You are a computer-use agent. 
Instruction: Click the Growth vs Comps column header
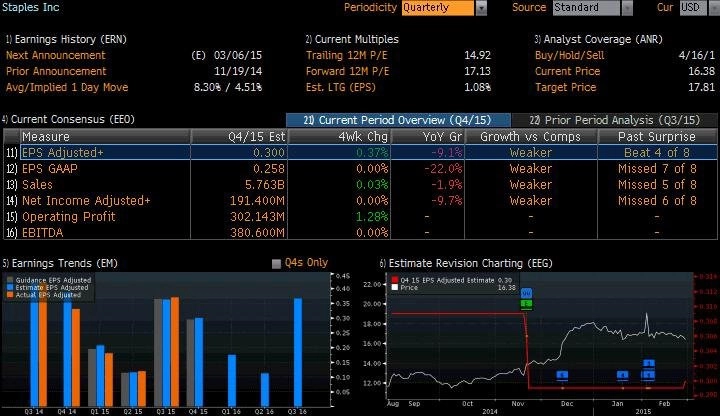531,137
